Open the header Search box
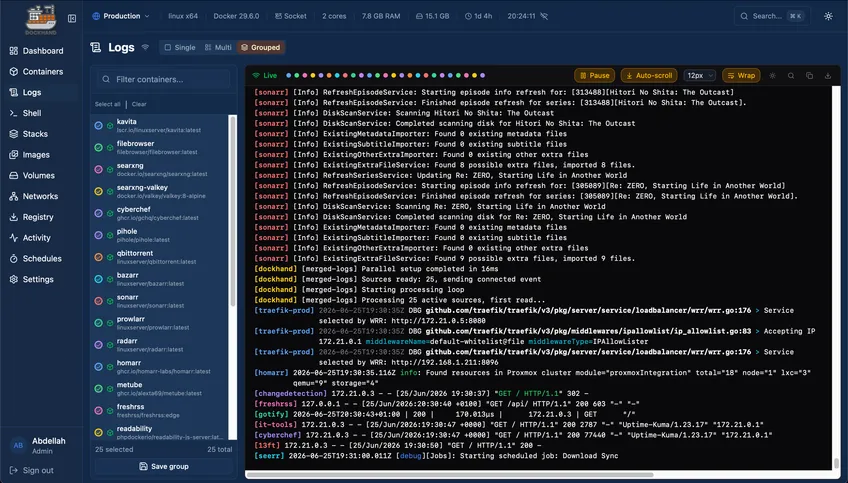This screenshot has height=483, width=848. point(772,16)
